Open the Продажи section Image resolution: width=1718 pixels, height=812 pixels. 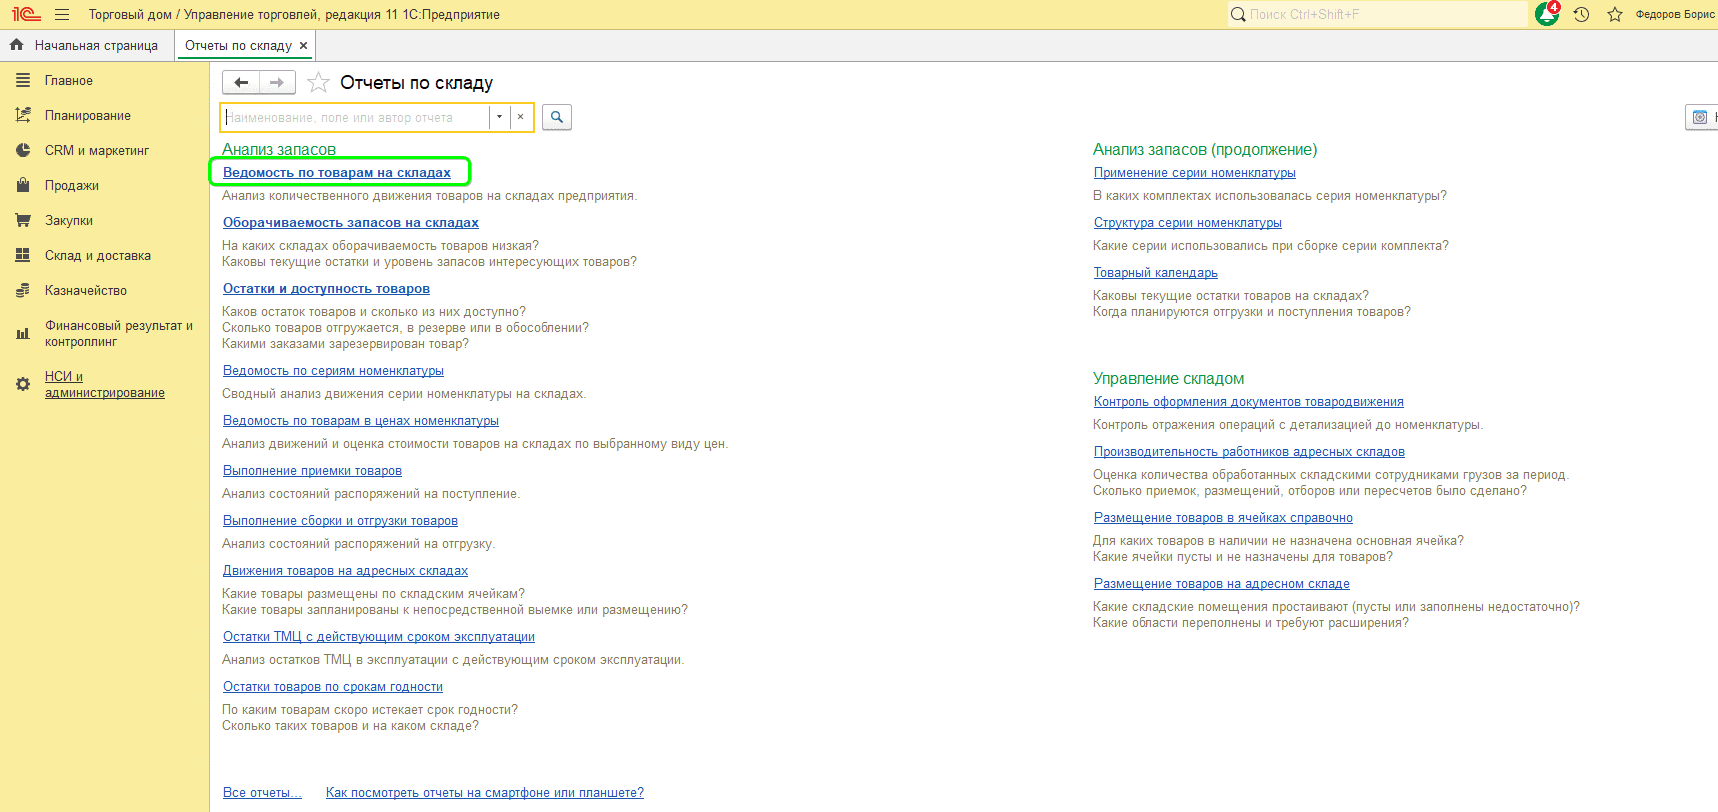pos(71,186)
